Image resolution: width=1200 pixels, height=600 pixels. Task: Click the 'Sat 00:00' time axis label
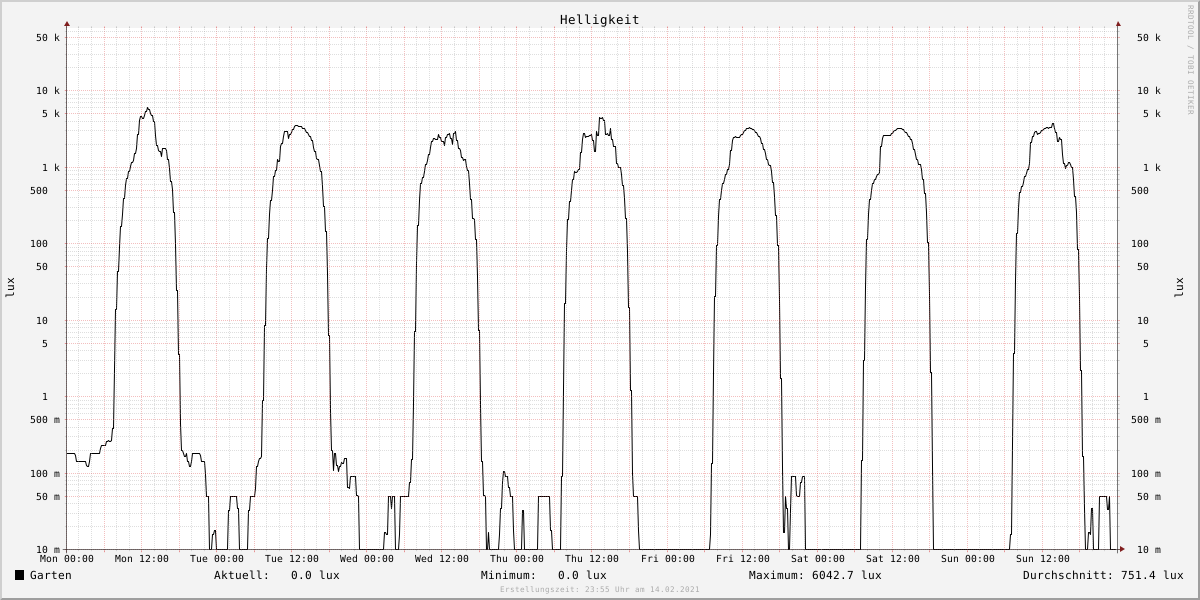(x=818, y=559)
